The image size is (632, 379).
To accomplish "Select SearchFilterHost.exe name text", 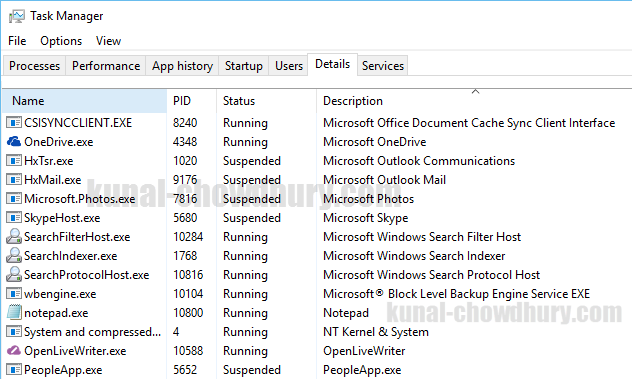I will pos(77,237).
